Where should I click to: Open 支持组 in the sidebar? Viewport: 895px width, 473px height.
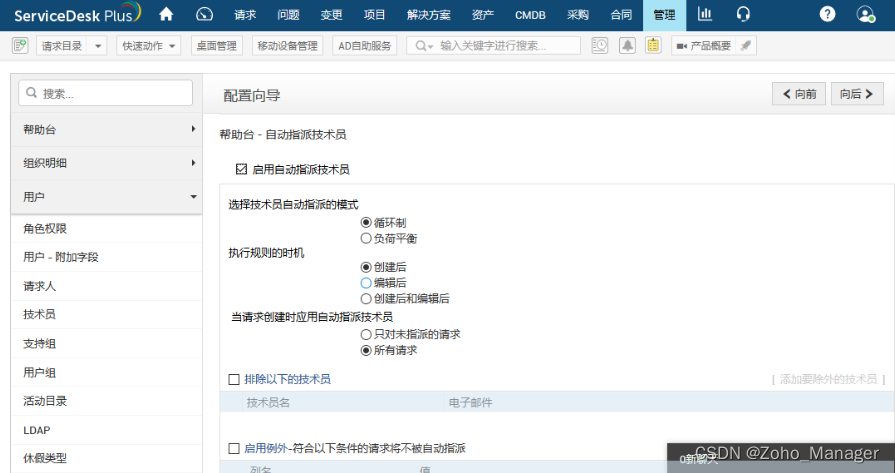tap(107, 343)
